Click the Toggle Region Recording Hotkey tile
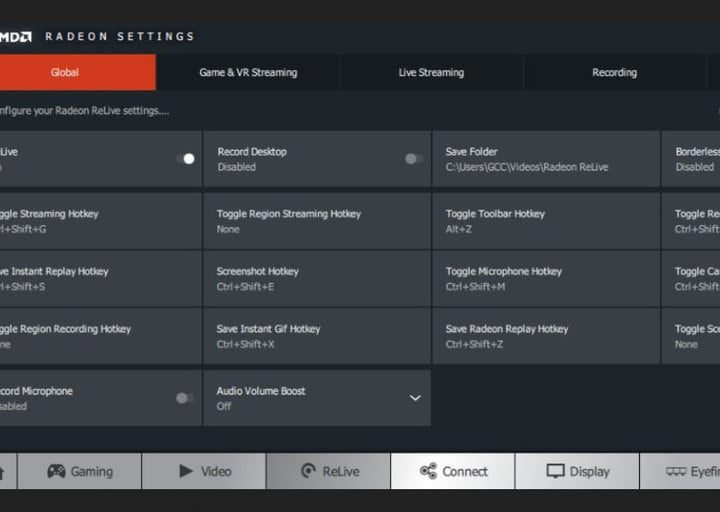The image size is (720, 512). click(x=101, y=336)
